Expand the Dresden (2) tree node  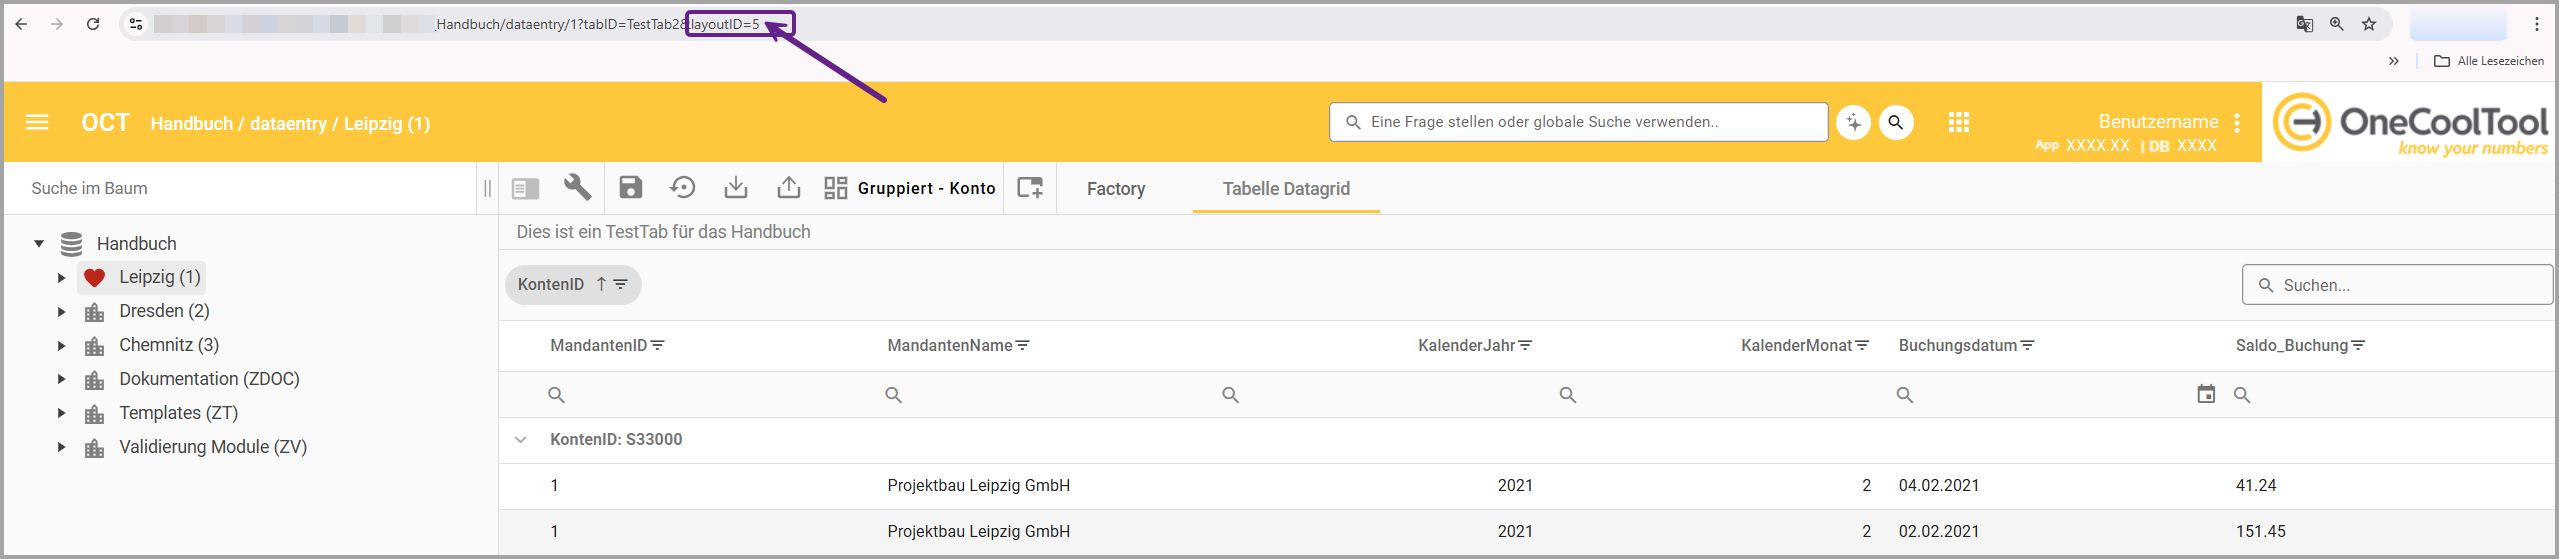[61, 312]
